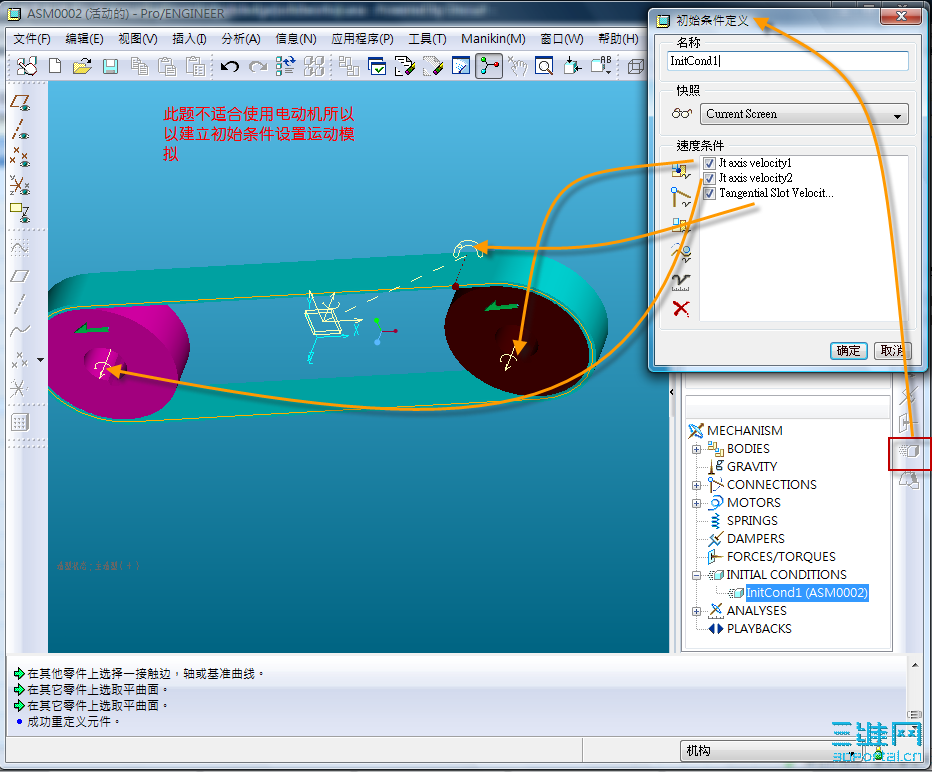Click the datum curve creation icon
The height and width of the screenshot is (772, 932).
click(20, 330)
